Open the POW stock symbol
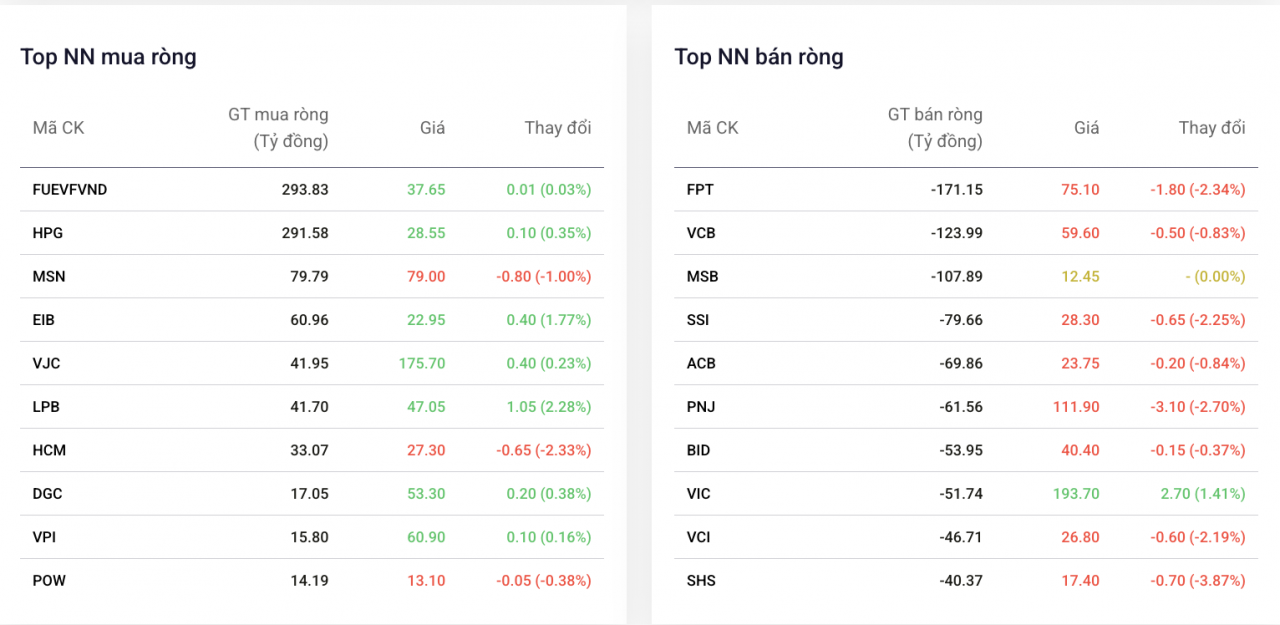The image size is (1280, 625). click(x=49, y=580)
